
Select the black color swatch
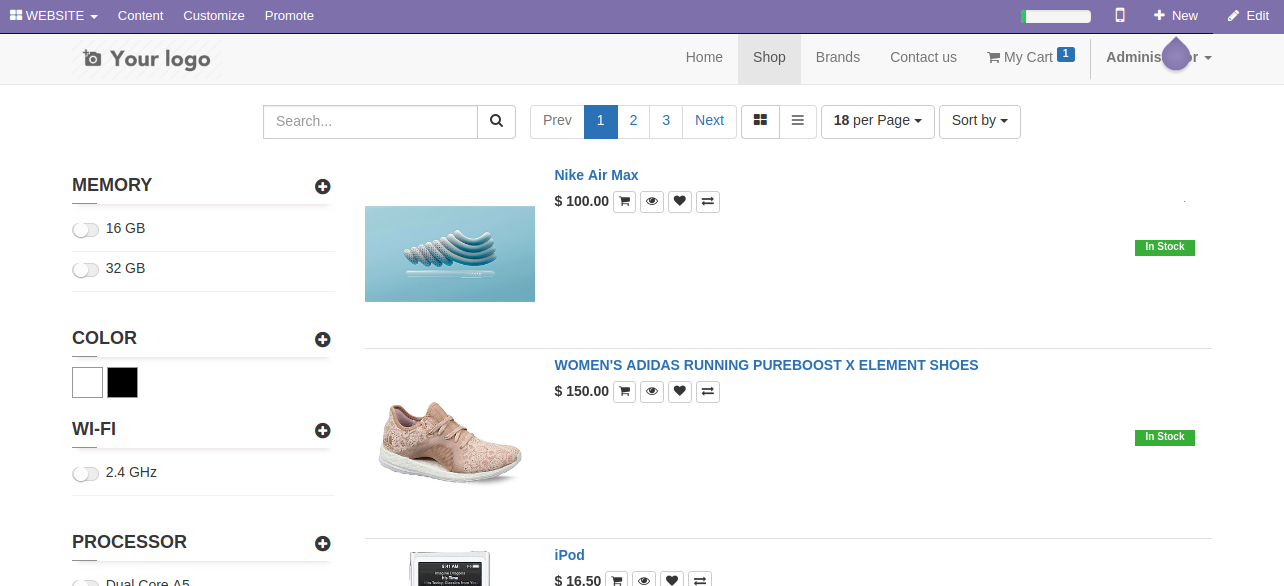tap(122, 382)
